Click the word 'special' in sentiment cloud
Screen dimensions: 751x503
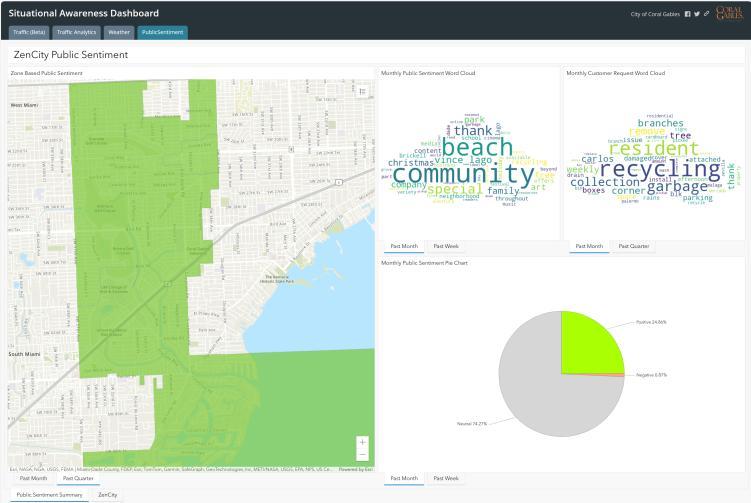(455, 189)
